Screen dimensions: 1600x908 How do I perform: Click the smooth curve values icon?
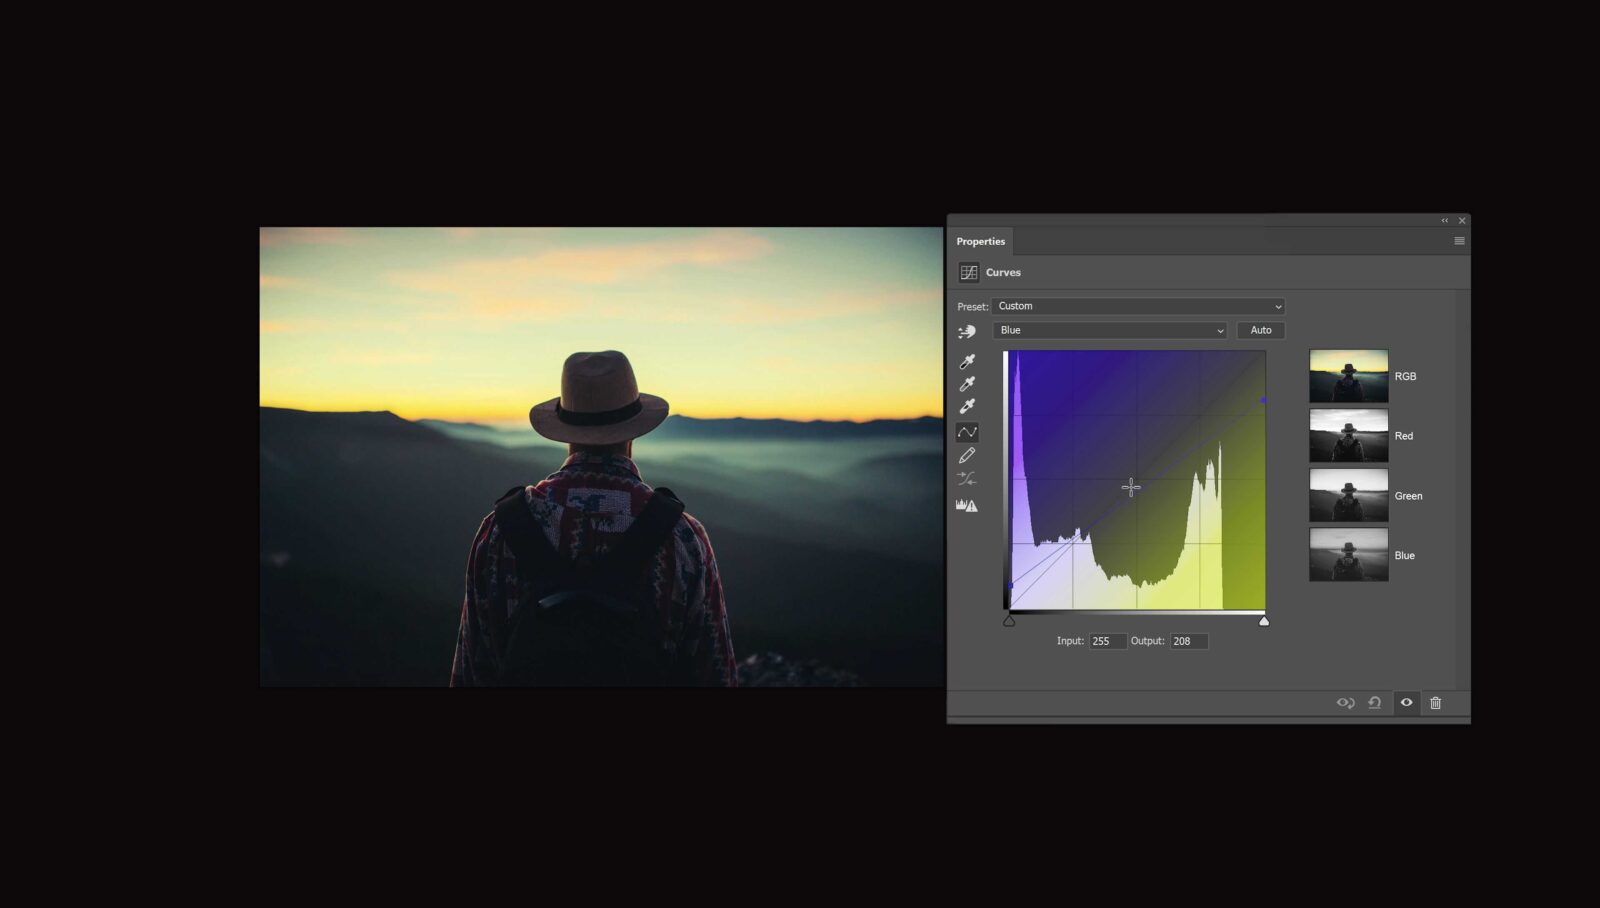pos(968,477)
